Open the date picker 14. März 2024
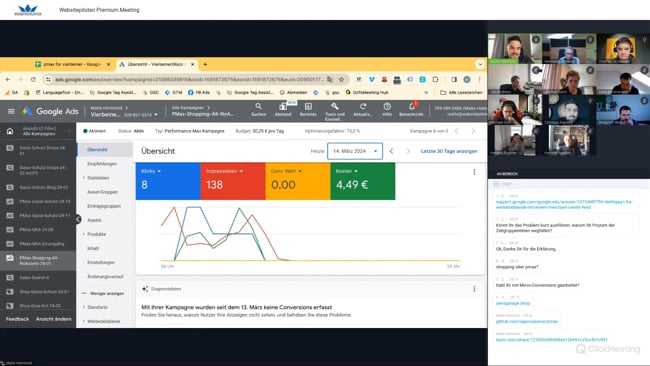The width and height of the screenshot is (650, 366). [355, 151]
